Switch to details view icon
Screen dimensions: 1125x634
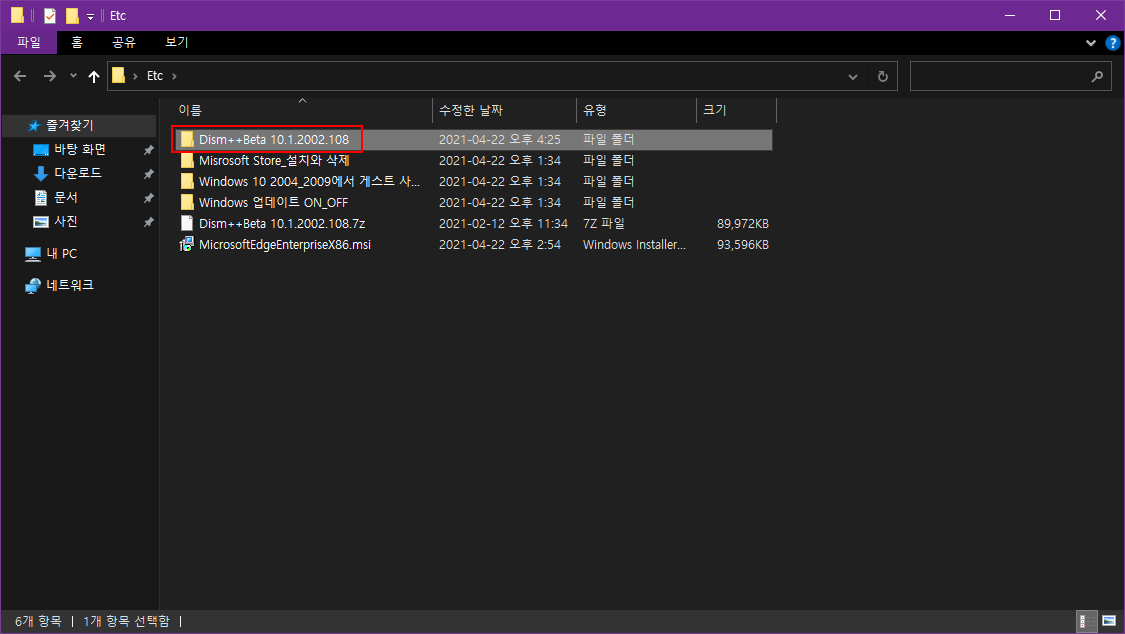pyautogui.click(x=1086, y=621)
